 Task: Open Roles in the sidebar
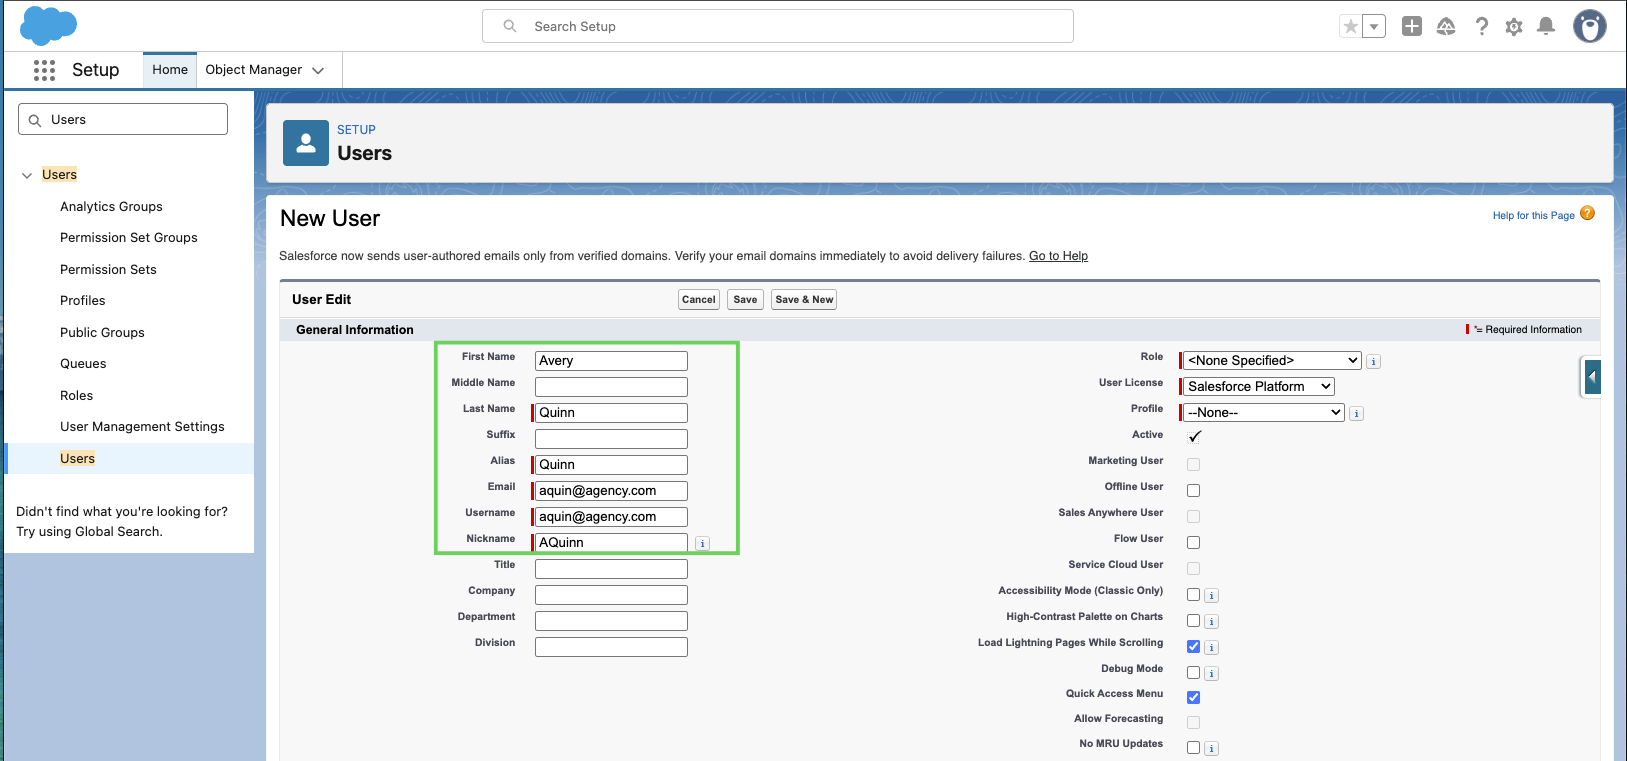(76, 396)
